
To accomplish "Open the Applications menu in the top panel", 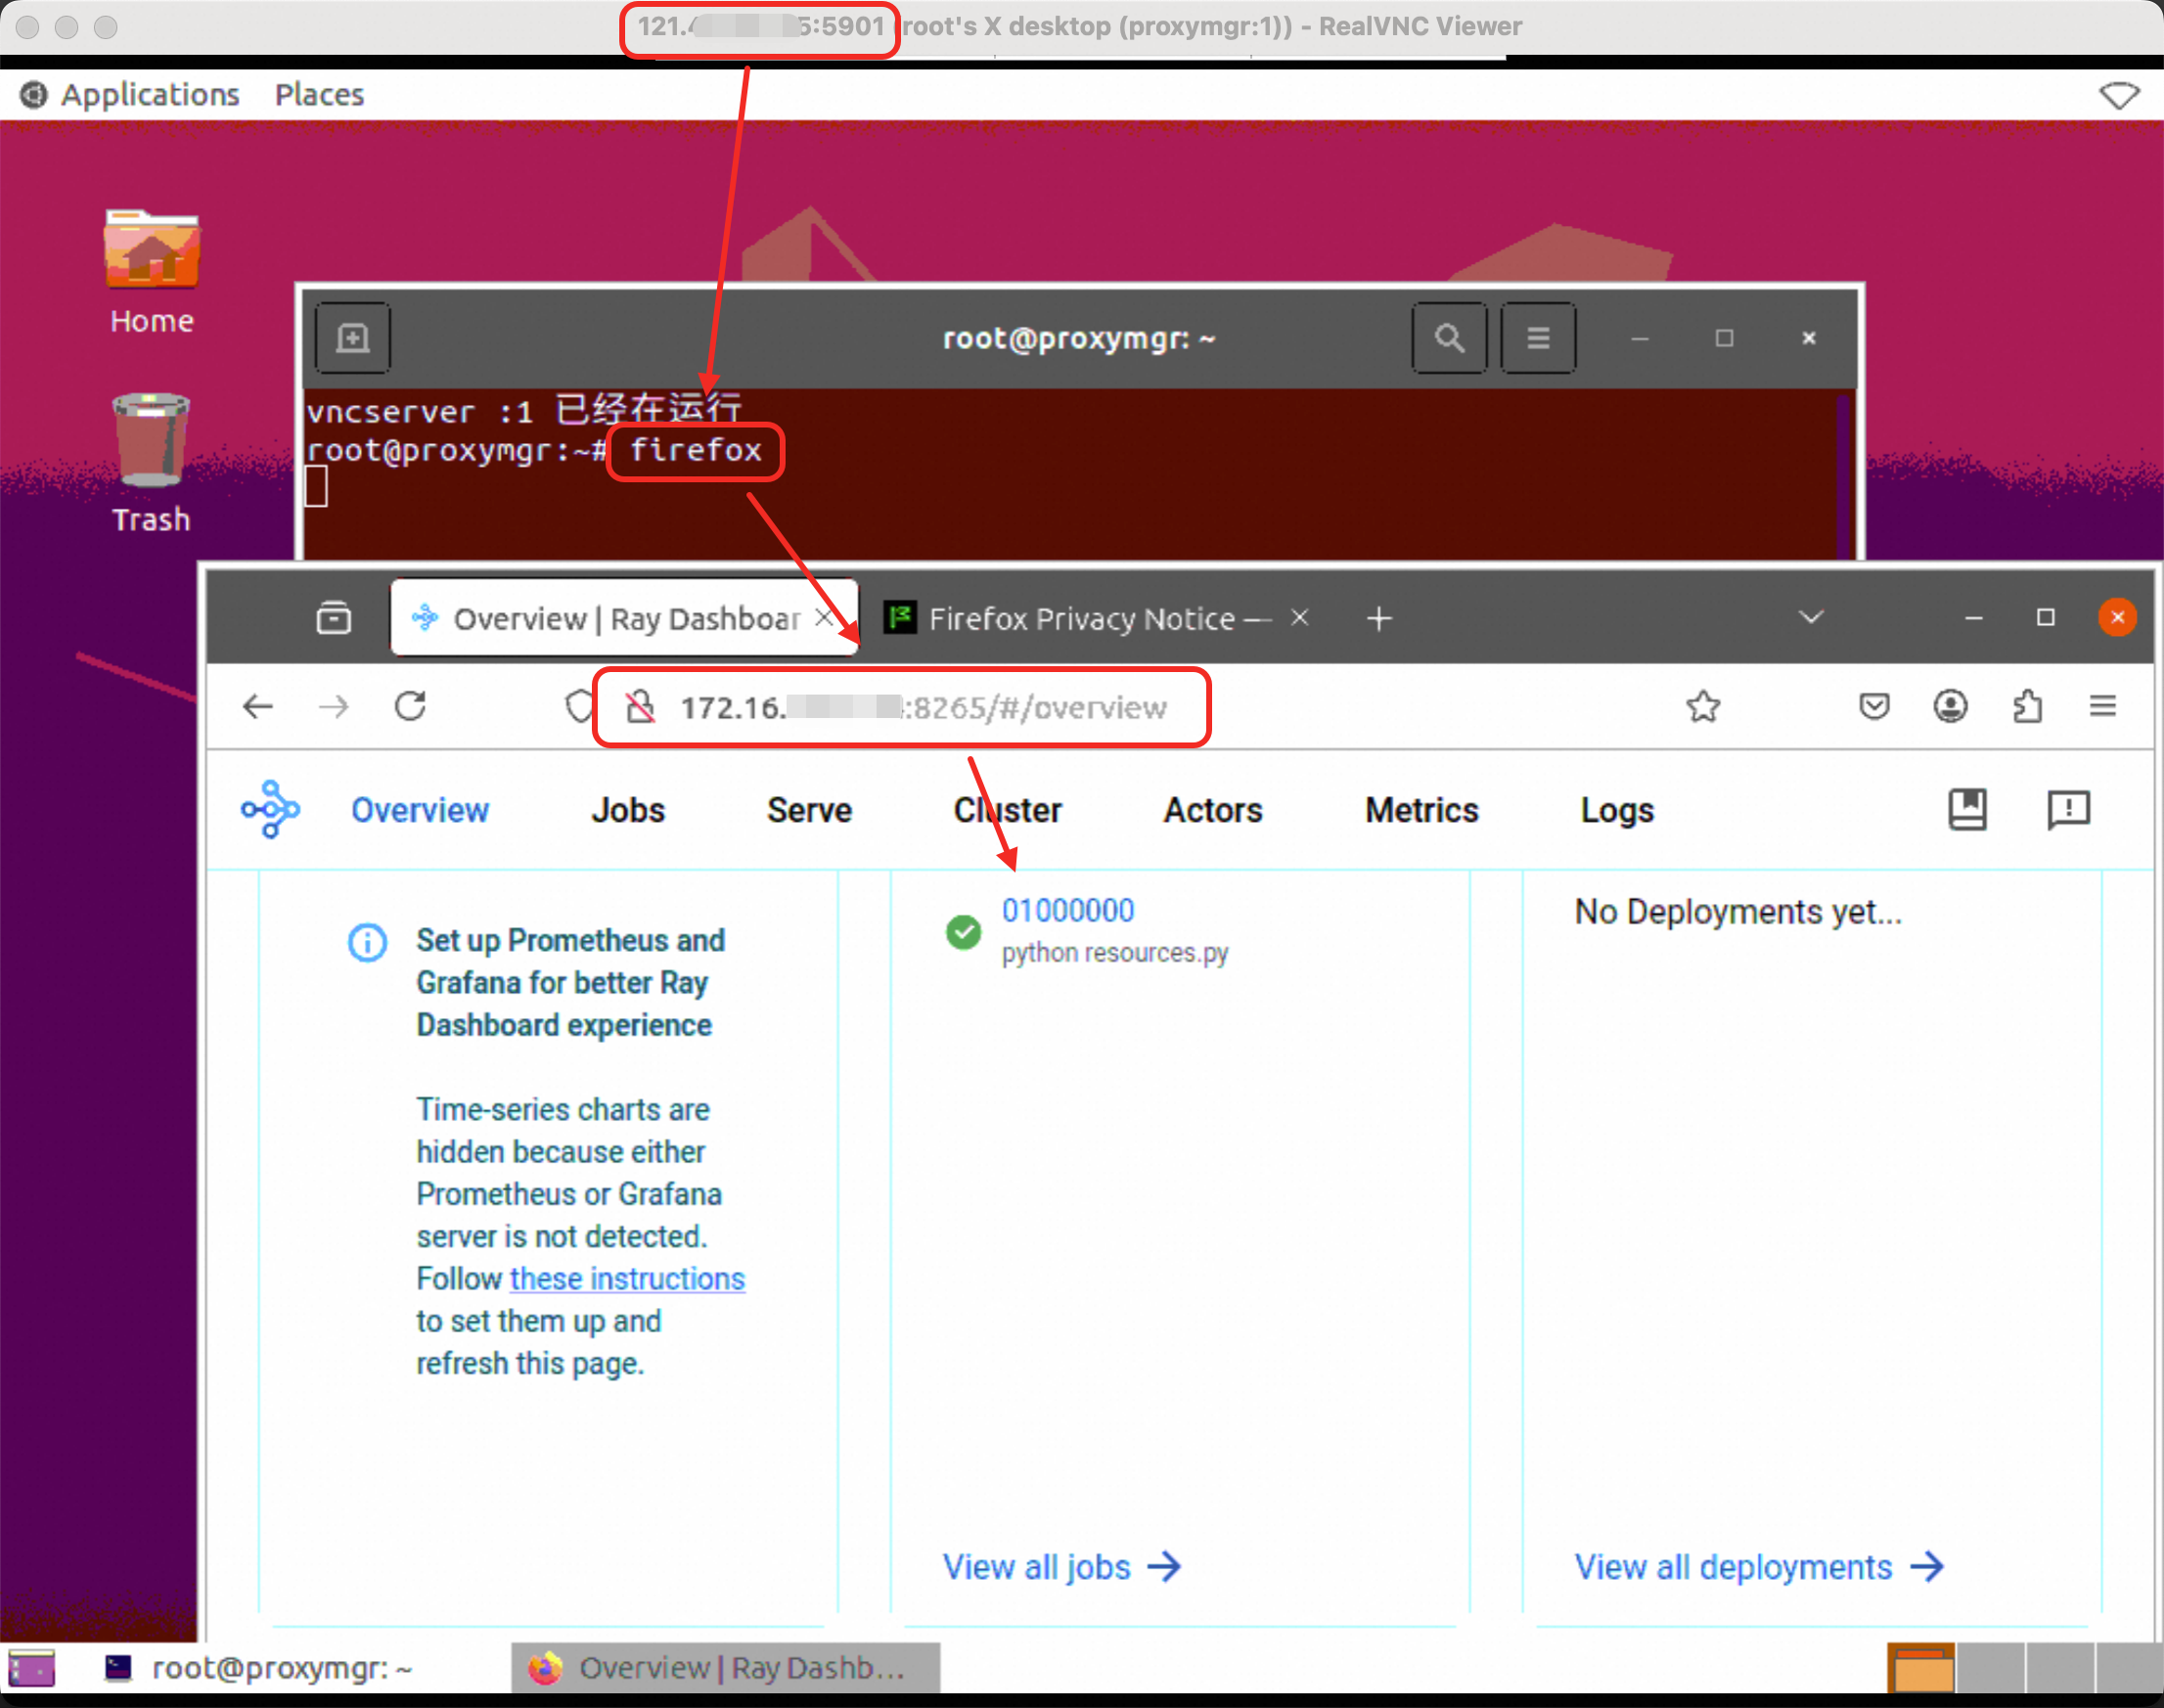I will coord(150,94).
